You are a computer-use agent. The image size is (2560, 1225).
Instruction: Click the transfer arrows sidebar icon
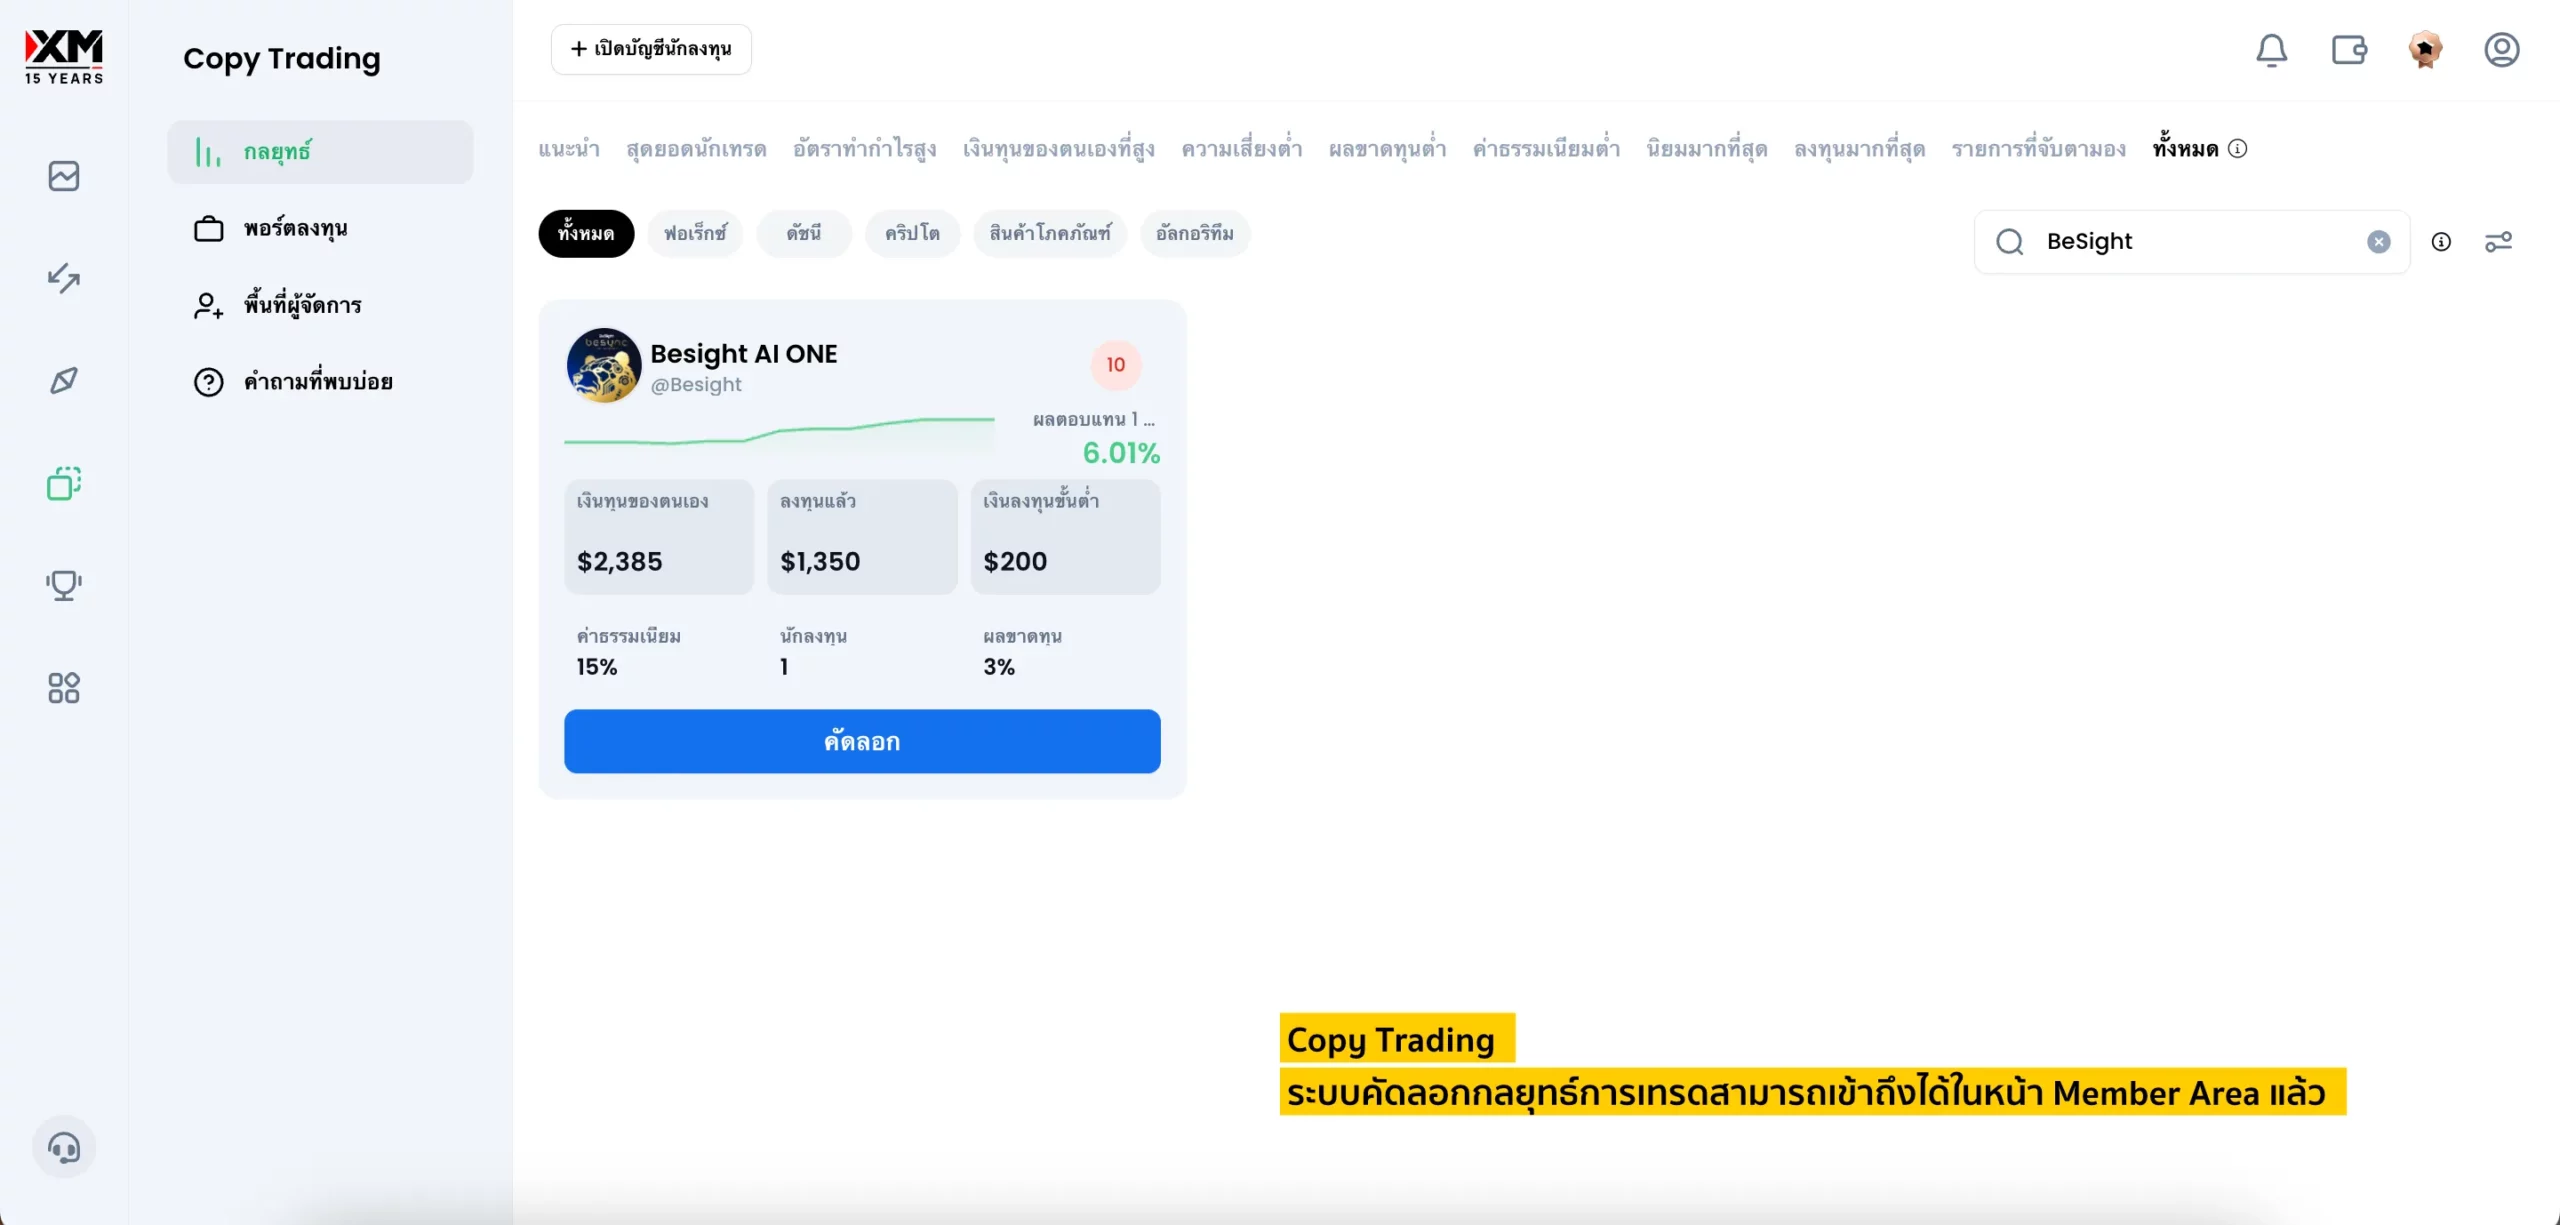point(64,278)
